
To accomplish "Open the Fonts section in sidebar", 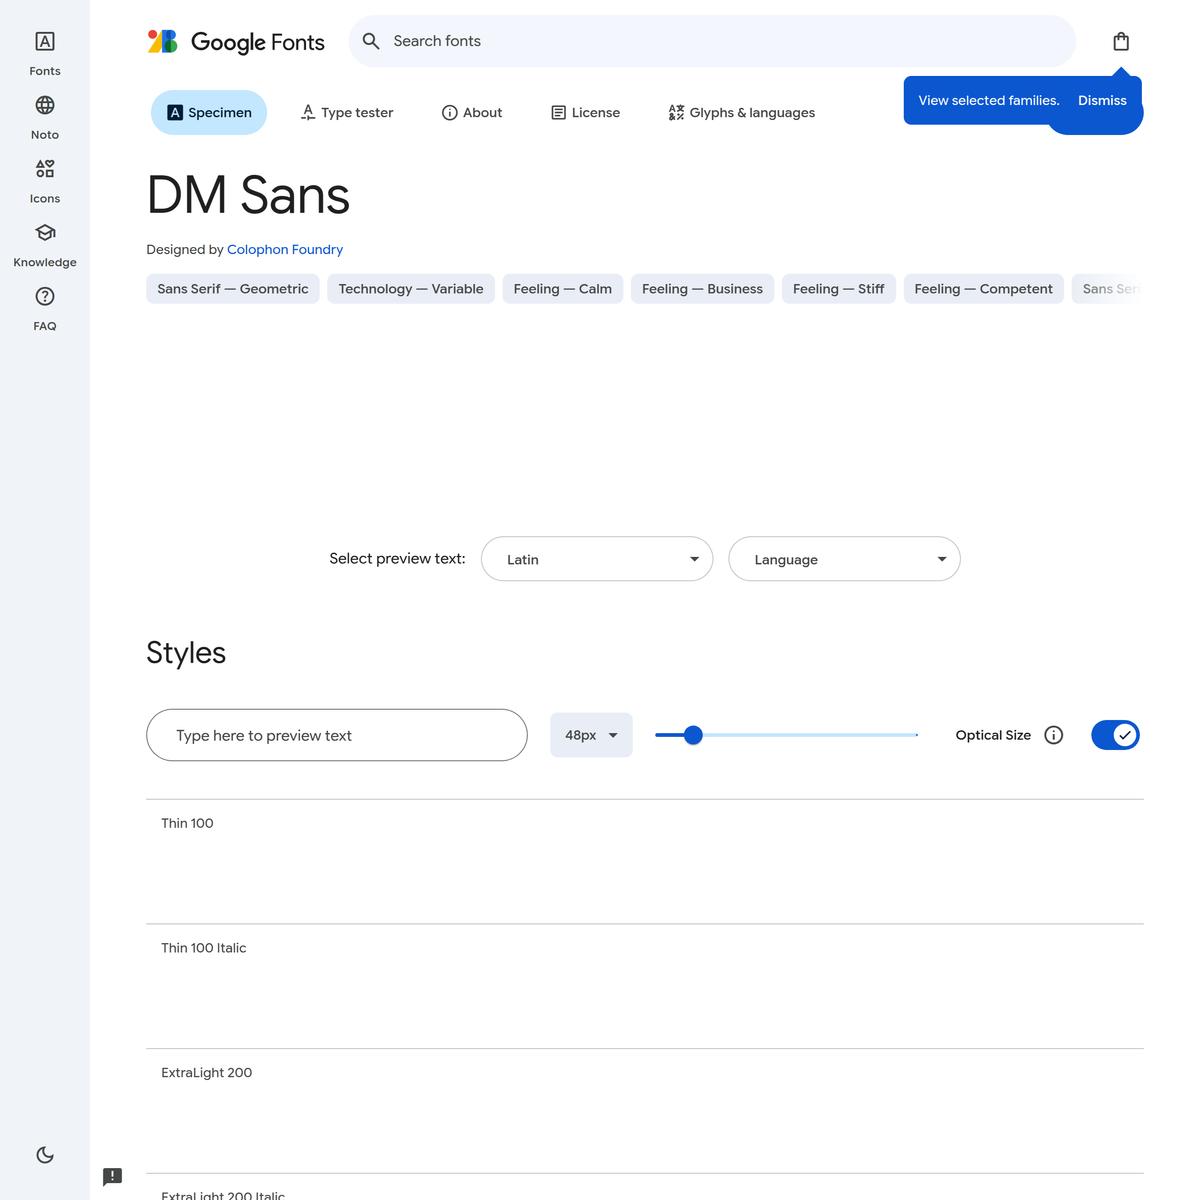I will point(45,42).
